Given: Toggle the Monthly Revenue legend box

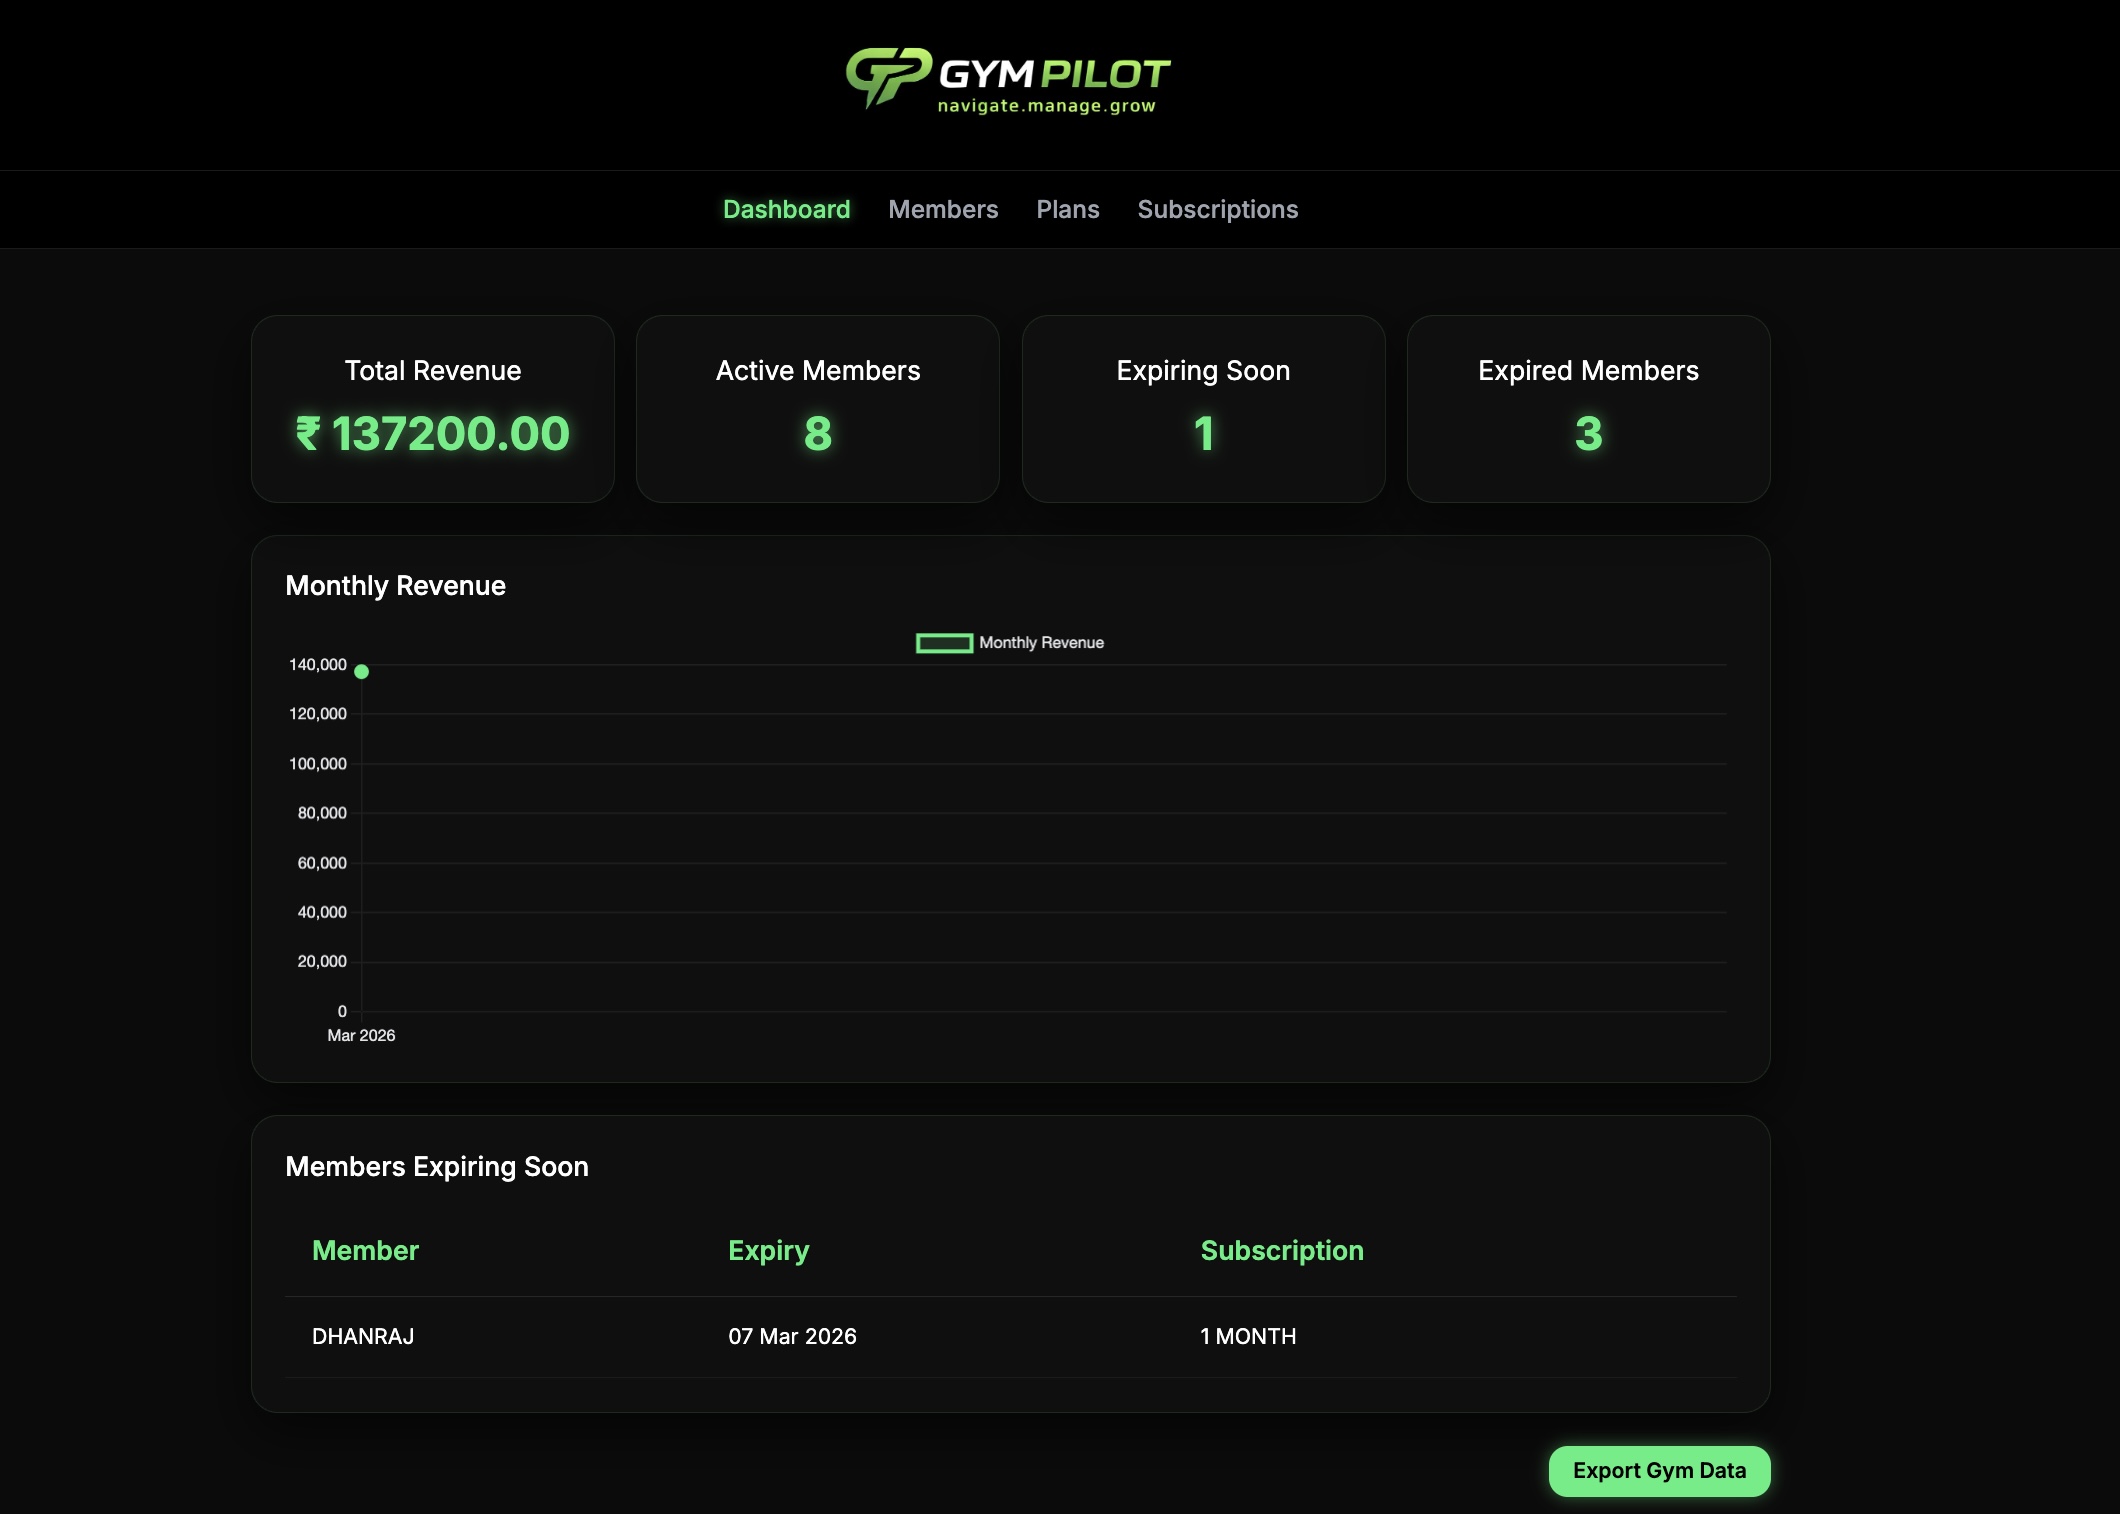Looking at the screenshot, I should pyautogui.click(x=944, y=643).
